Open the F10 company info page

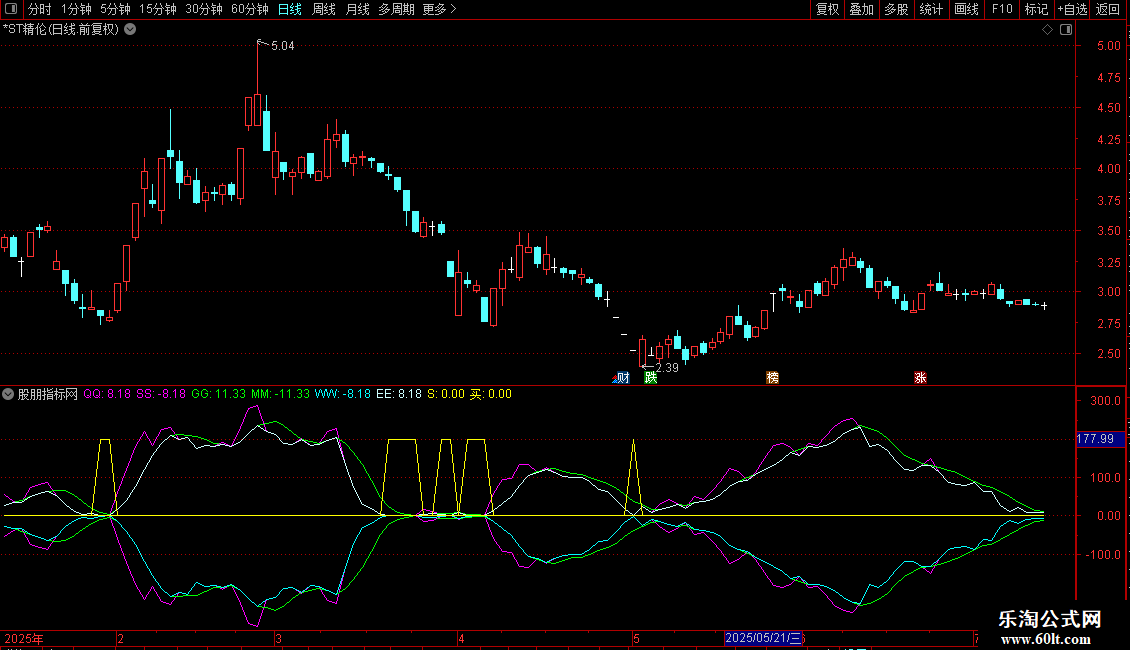pos(1001,9)
